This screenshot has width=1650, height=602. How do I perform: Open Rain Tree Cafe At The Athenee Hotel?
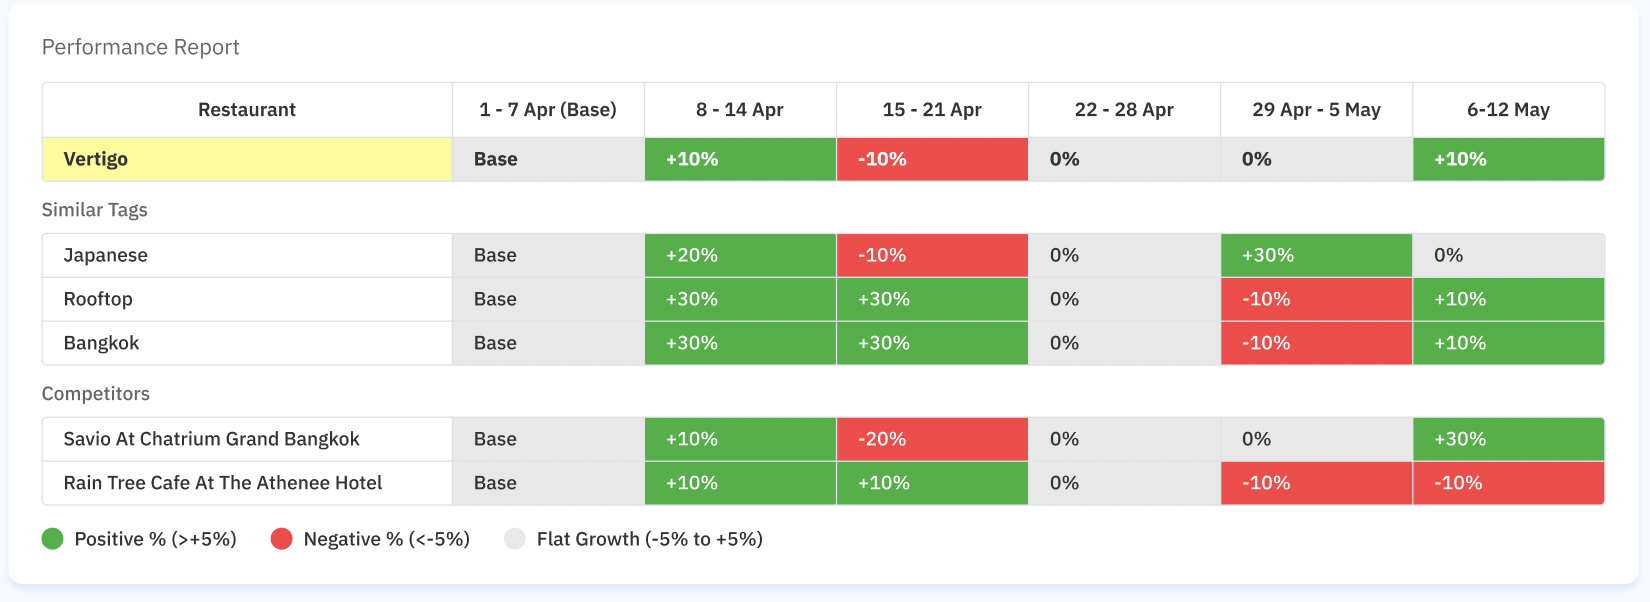pos(223,483)
